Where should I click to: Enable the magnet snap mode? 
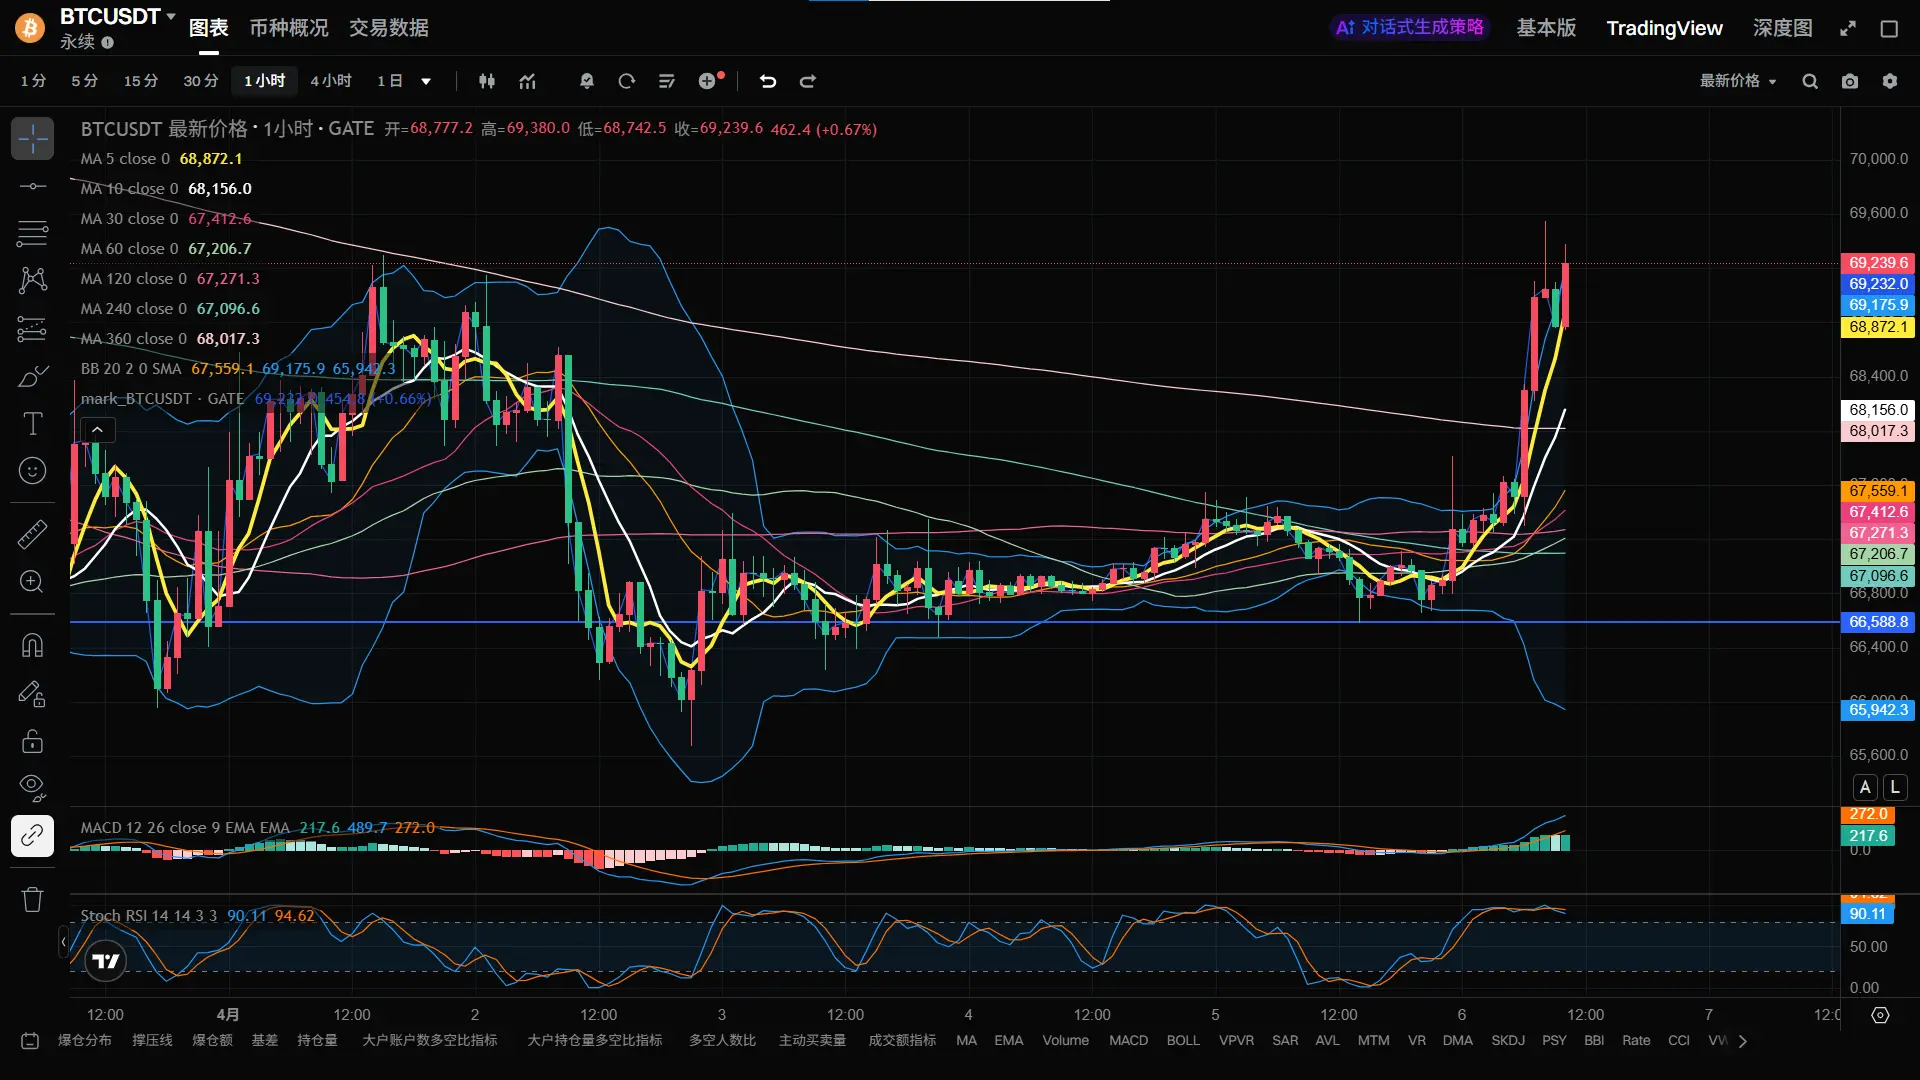32,645
